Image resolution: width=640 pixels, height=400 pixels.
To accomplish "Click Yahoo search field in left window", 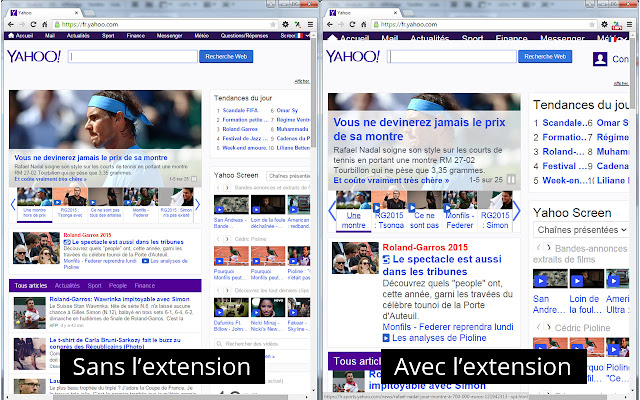I will (x=133, y=56).
